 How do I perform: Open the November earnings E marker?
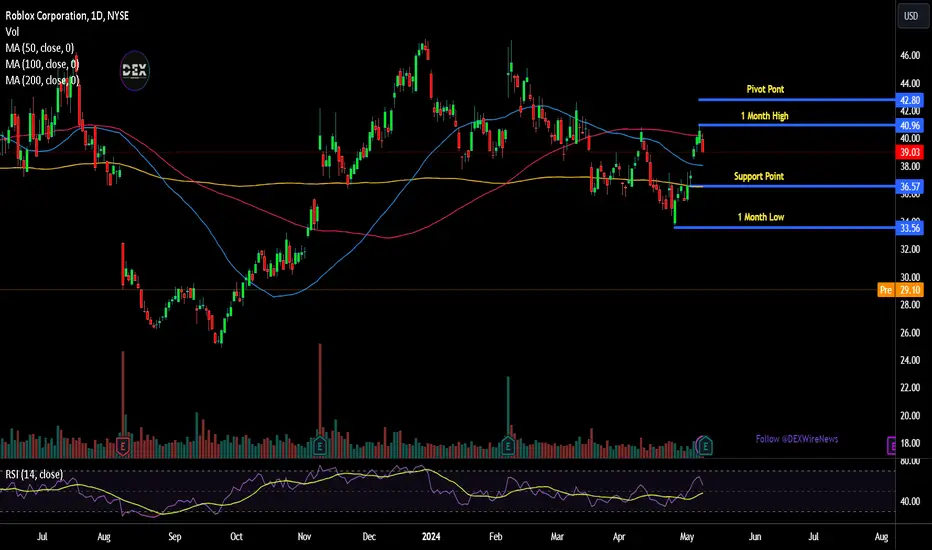pyautogui.click(x=320, y=445)
